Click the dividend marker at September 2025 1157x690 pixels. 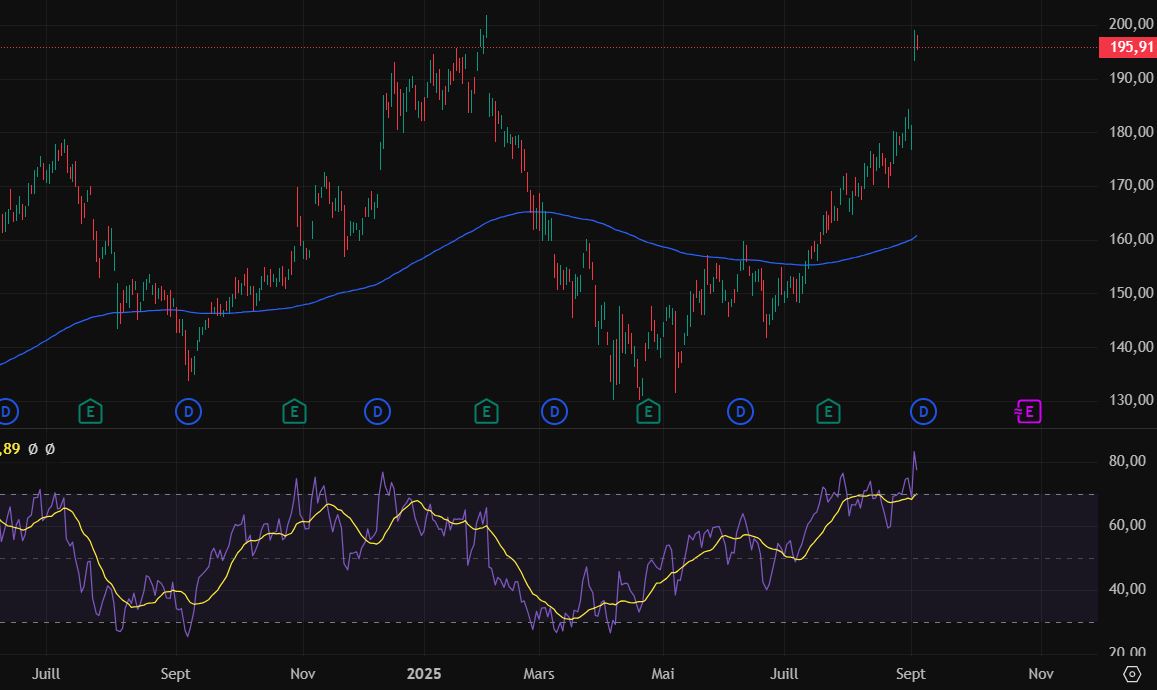(x=924, y=410)
